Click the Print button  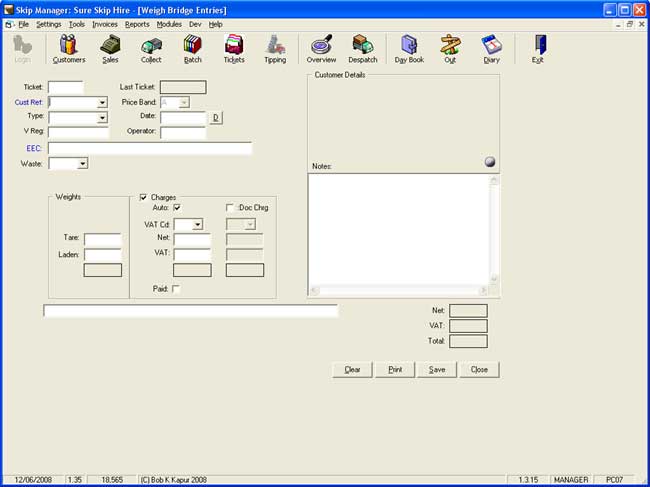(395, 369)
